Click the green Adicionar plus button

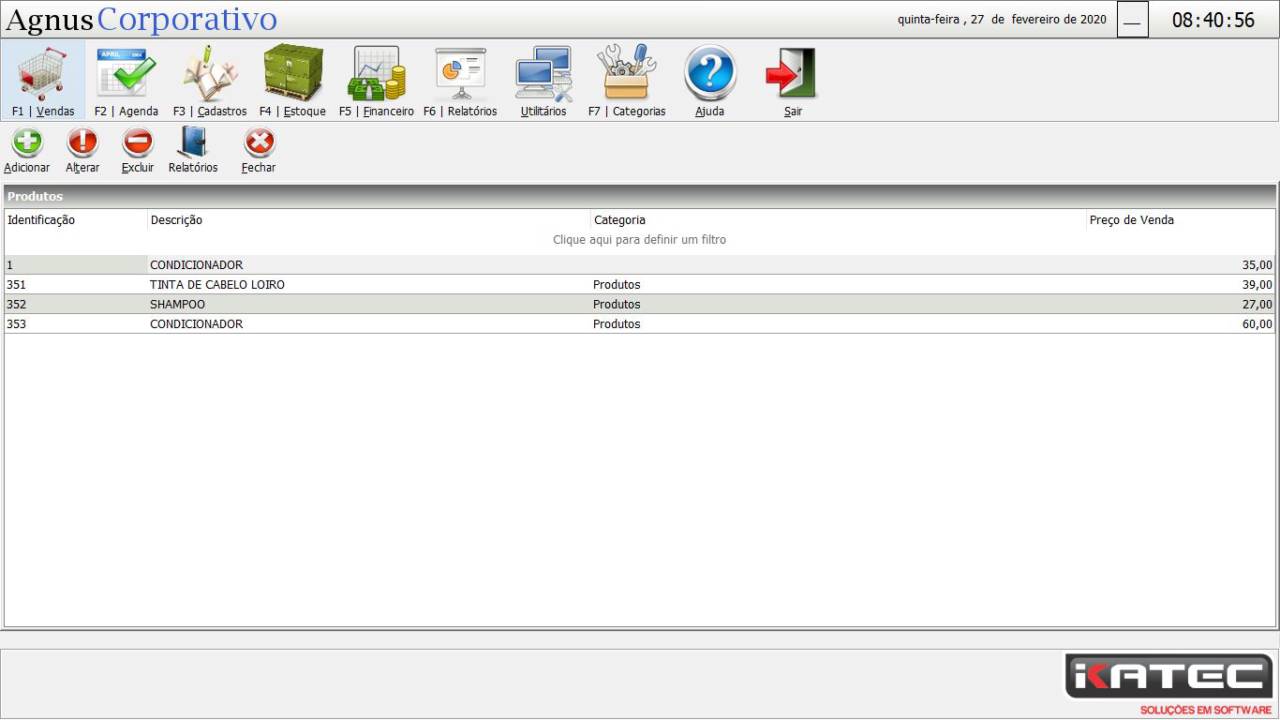click(27, 145)
